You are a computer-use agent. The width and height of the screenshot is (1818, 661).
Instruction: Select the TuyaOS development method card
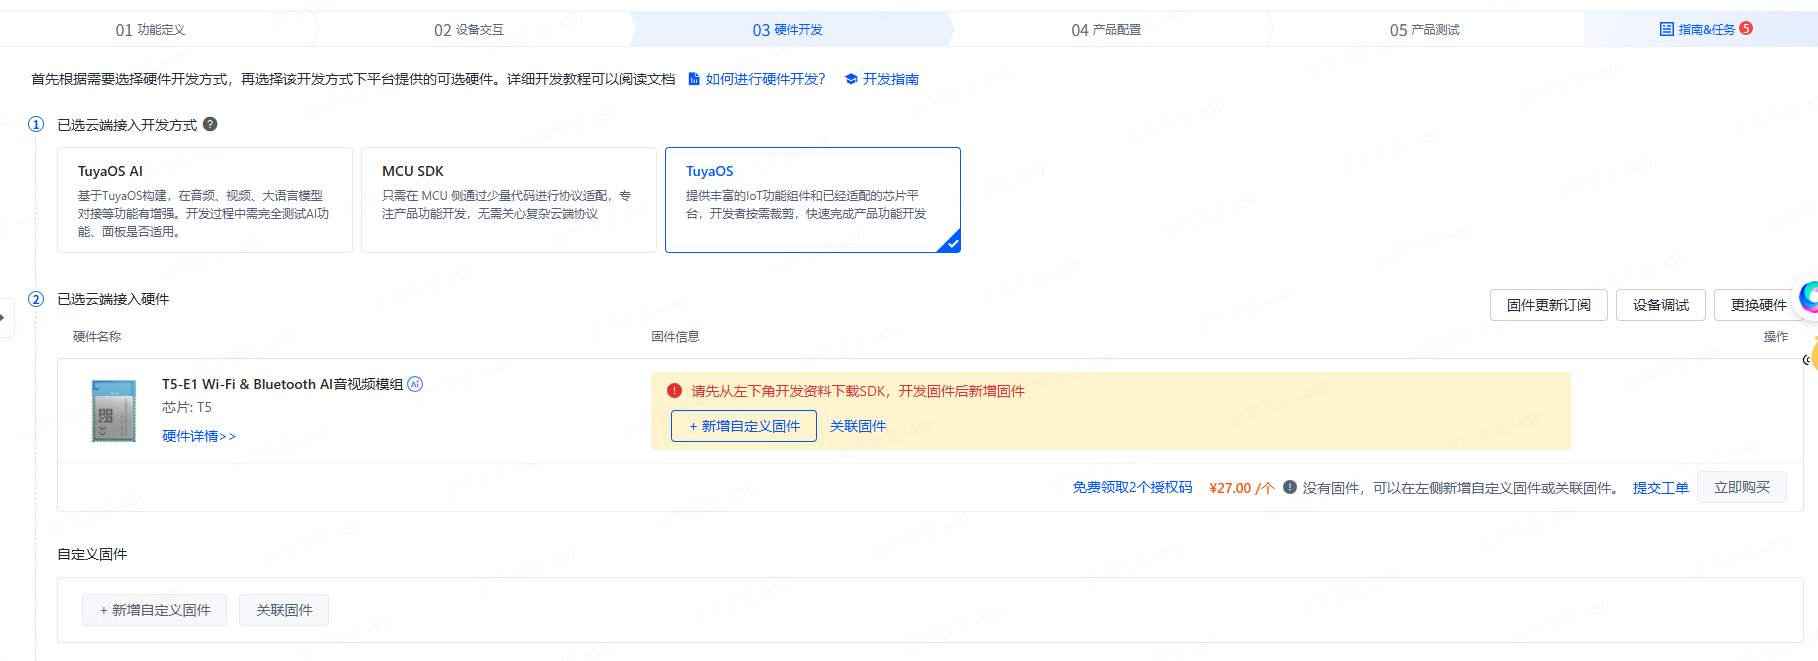coord(813,200)
